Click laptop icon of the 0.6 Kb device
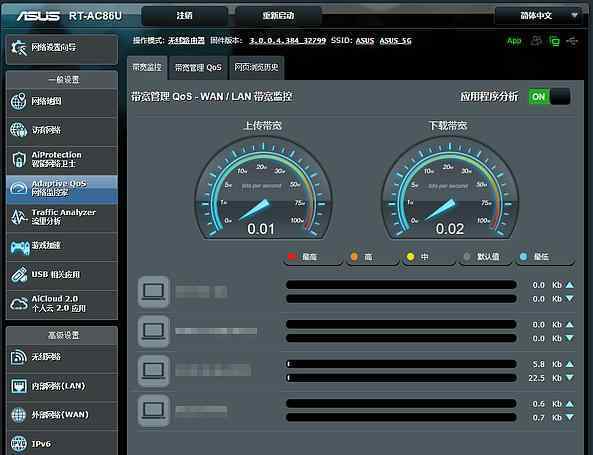The image size is (593, 455). (154, 410)
